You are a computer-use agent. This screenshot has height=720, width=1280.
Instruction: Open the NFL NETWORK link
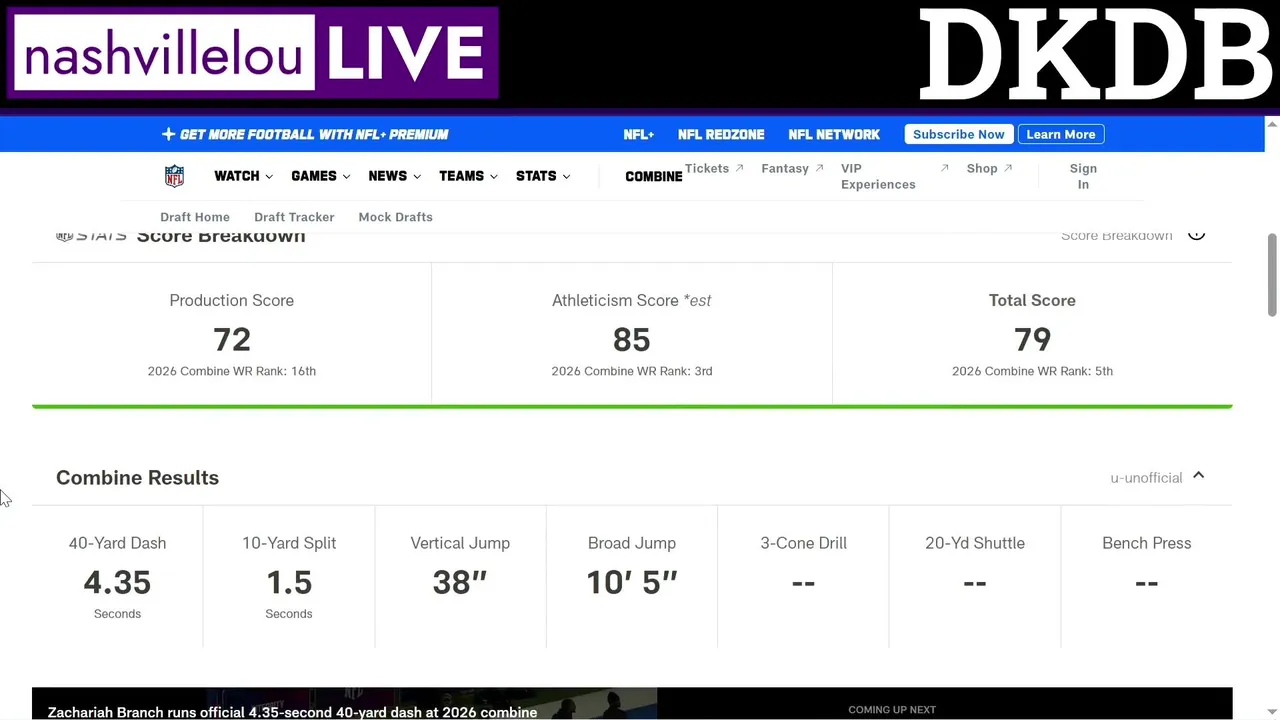click(x=834, y=134)
